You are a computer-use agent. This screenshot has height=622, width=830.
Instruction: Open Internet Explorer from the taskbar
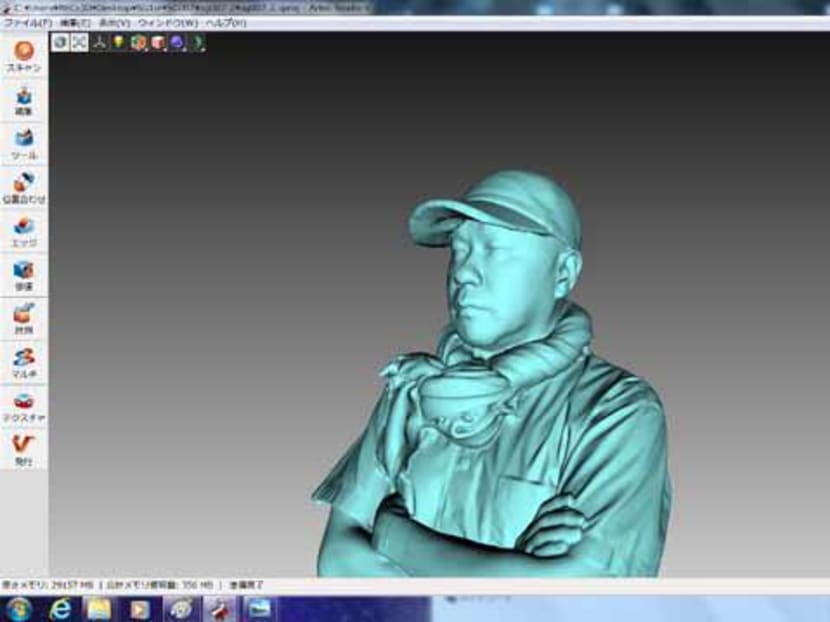(59, 608)
